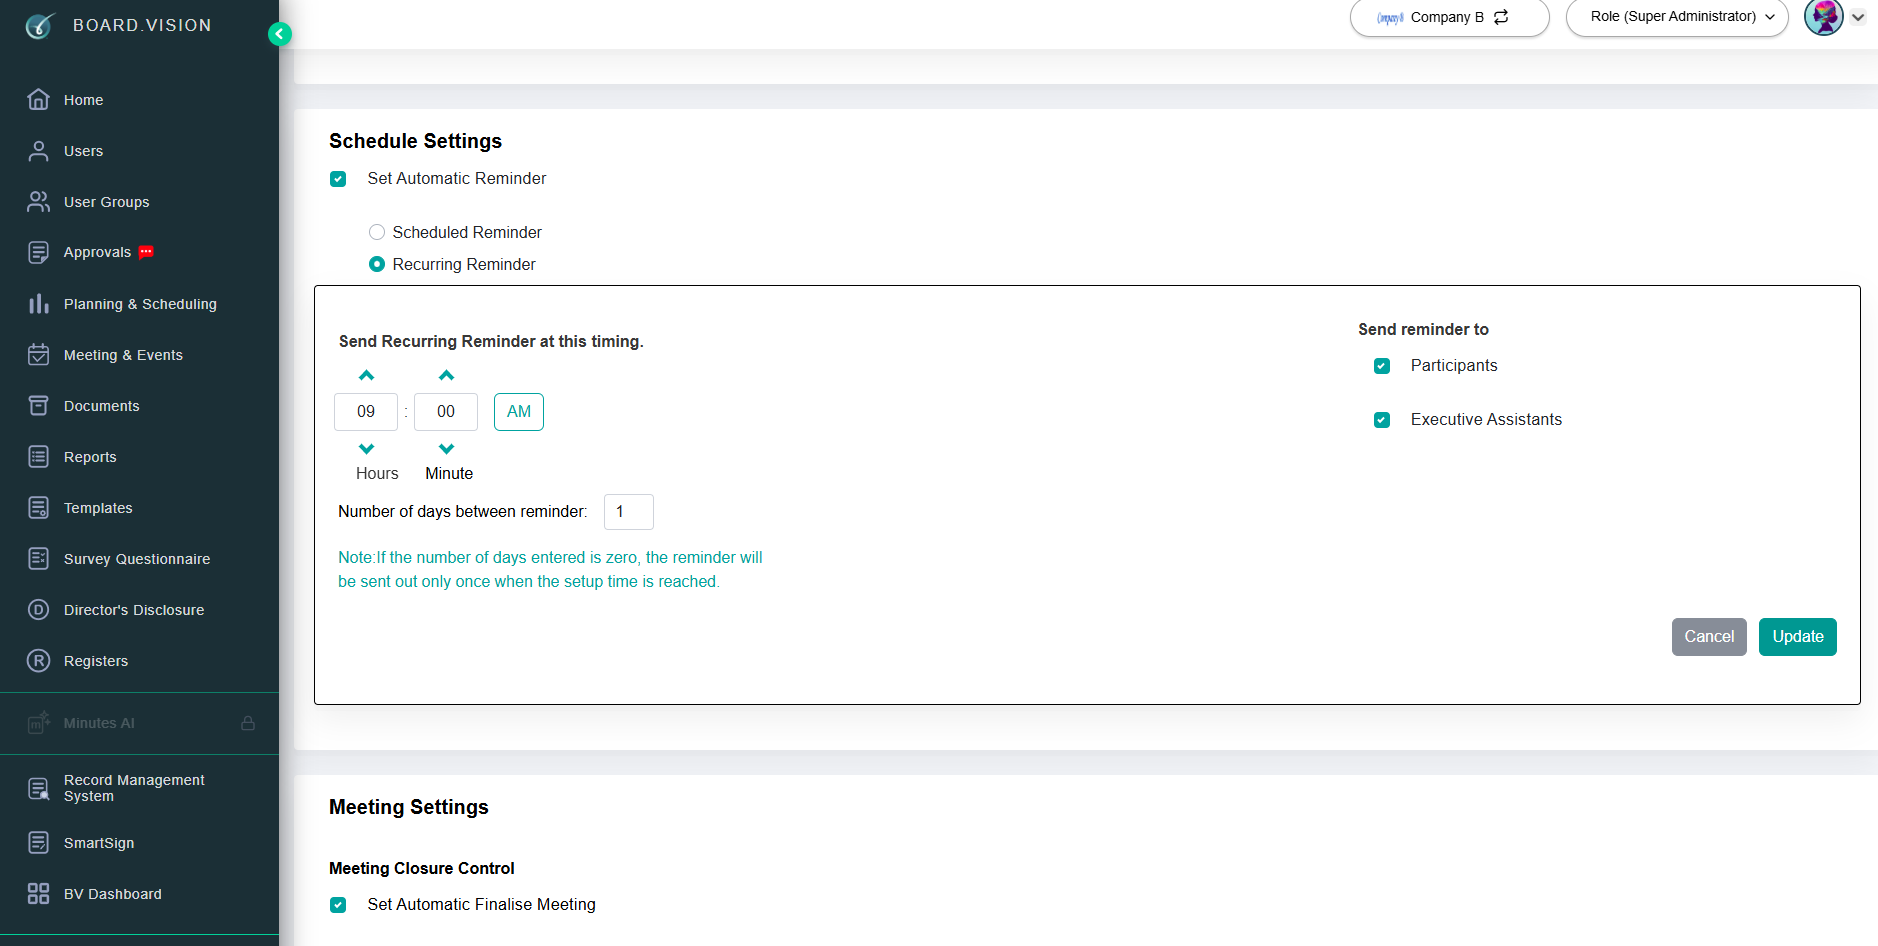Click the Director's Disclosure icon
Screen dimensions: 1878x946
(38, 609)
